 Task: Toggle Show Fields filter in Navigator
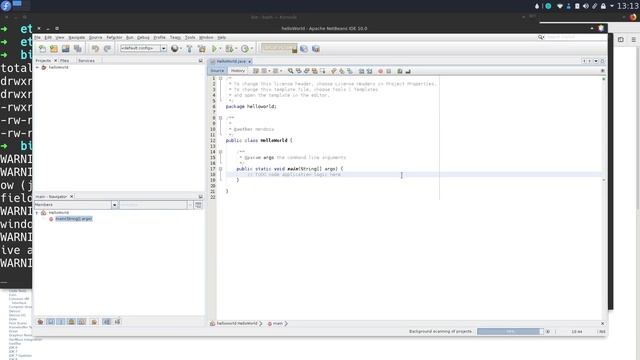(x=50, y=322)
